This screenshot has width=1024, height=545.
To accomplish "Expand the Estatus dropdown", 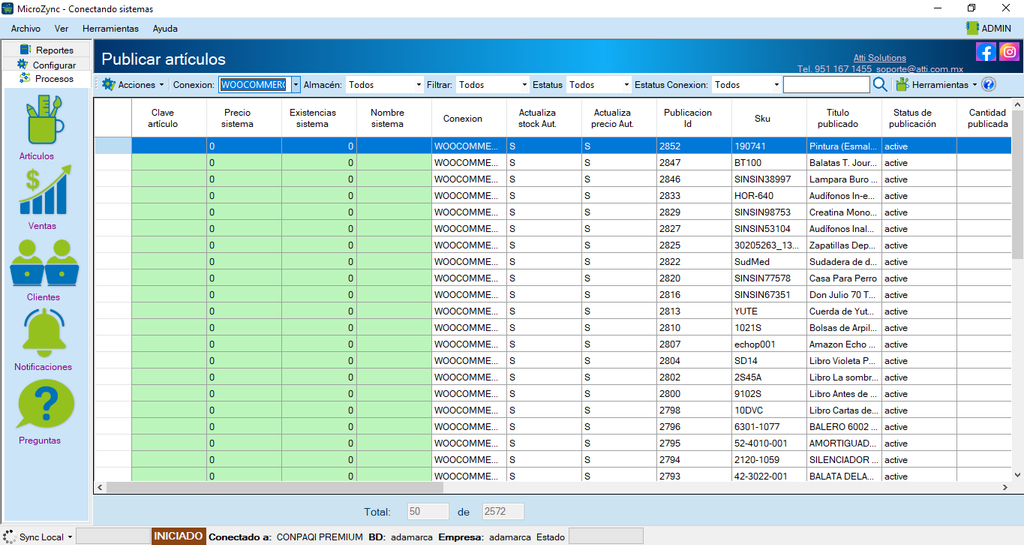I will coord(626,85).
